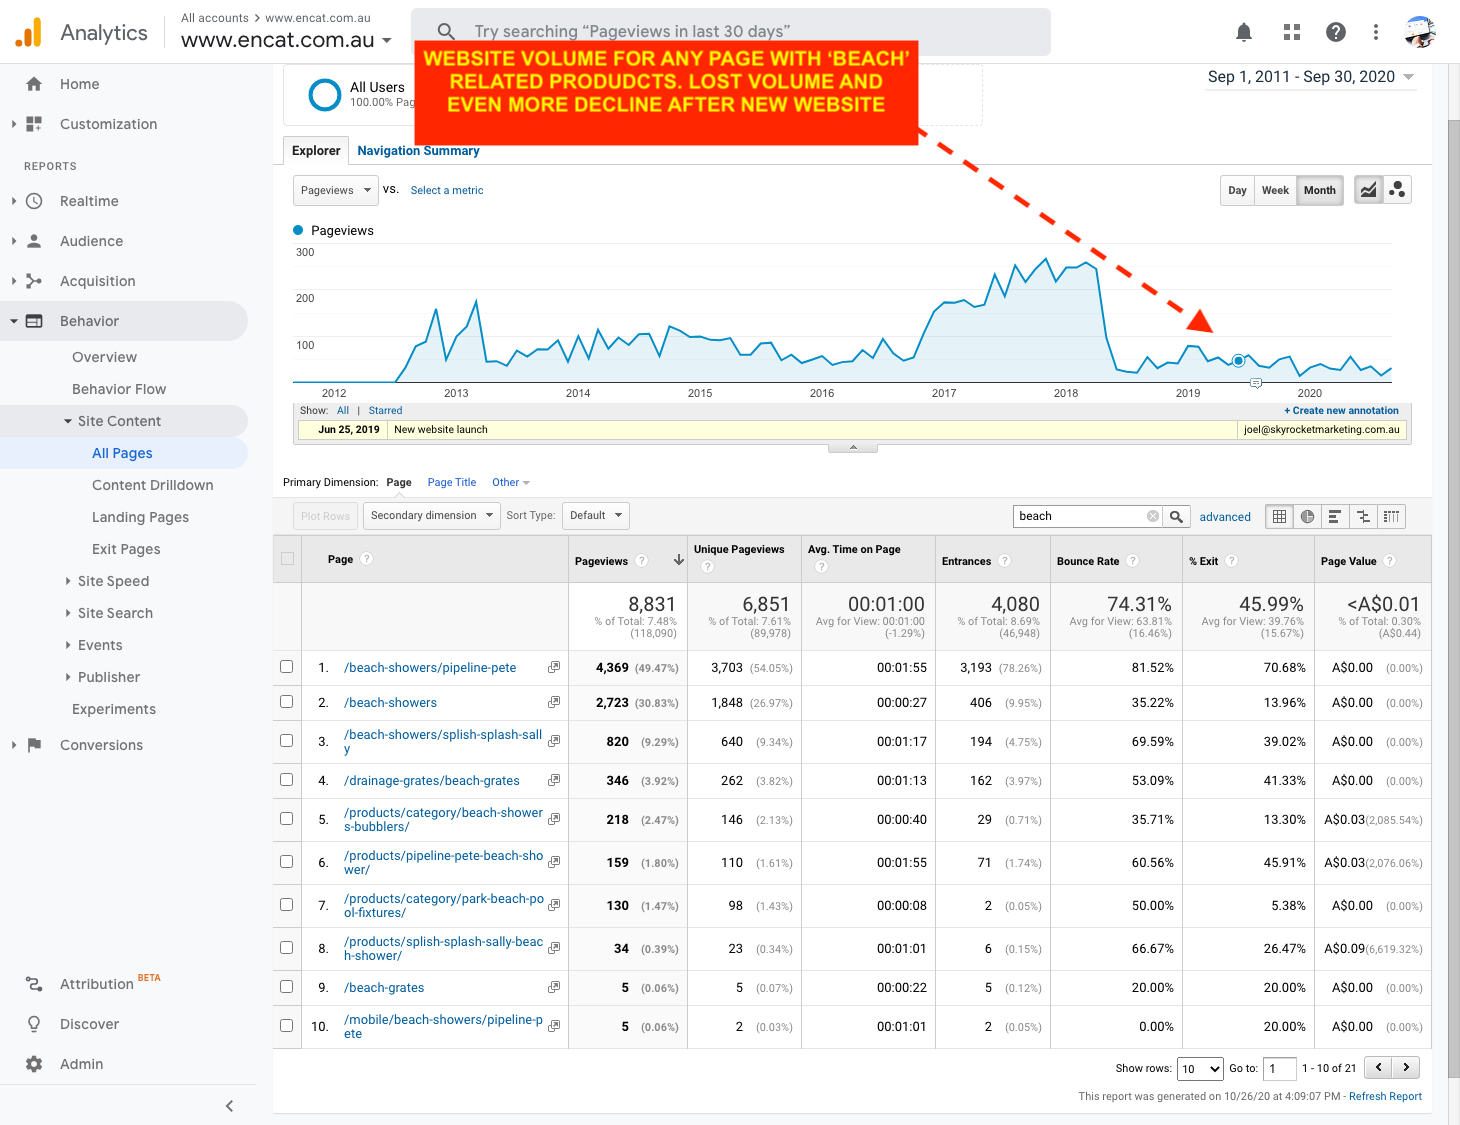Open Secondary dimension dropdown
The width and height of the screenshot is (1460, 1125).
pyautogui.click(x=431, y=516)
